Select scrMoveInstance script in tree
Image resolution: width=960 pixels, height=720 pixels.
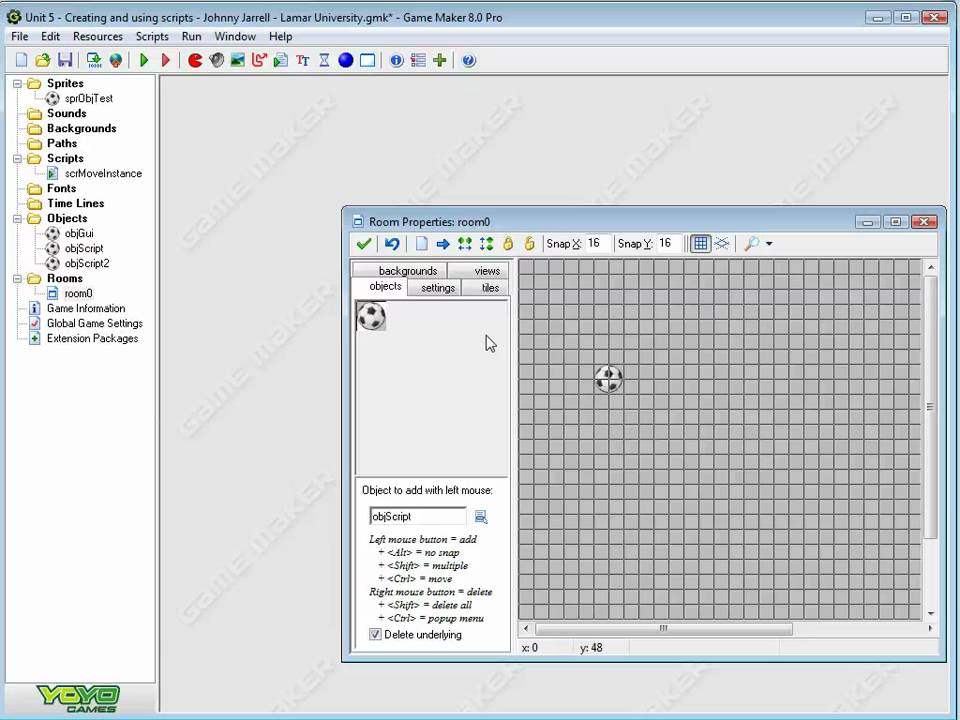[x=103, y=173]
